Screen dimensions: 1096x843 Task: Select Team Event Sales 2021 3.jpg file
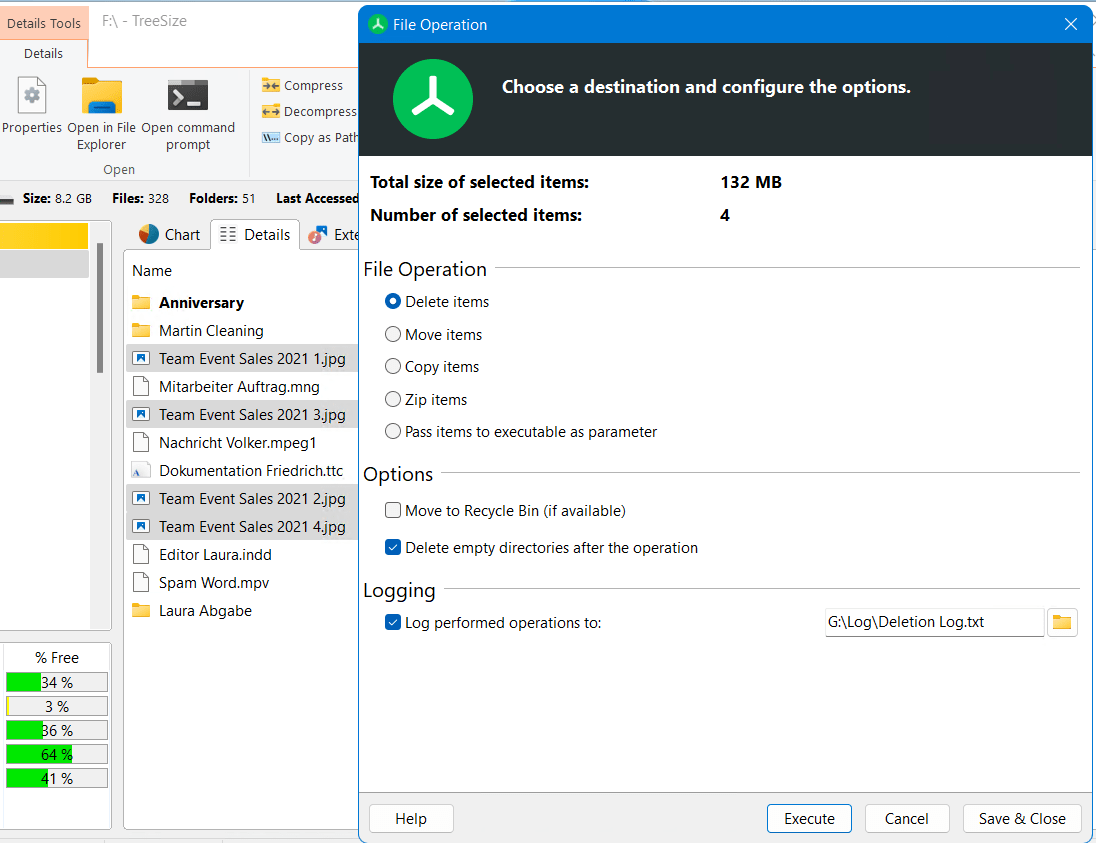pyautogui.click(x=252, y=415)
